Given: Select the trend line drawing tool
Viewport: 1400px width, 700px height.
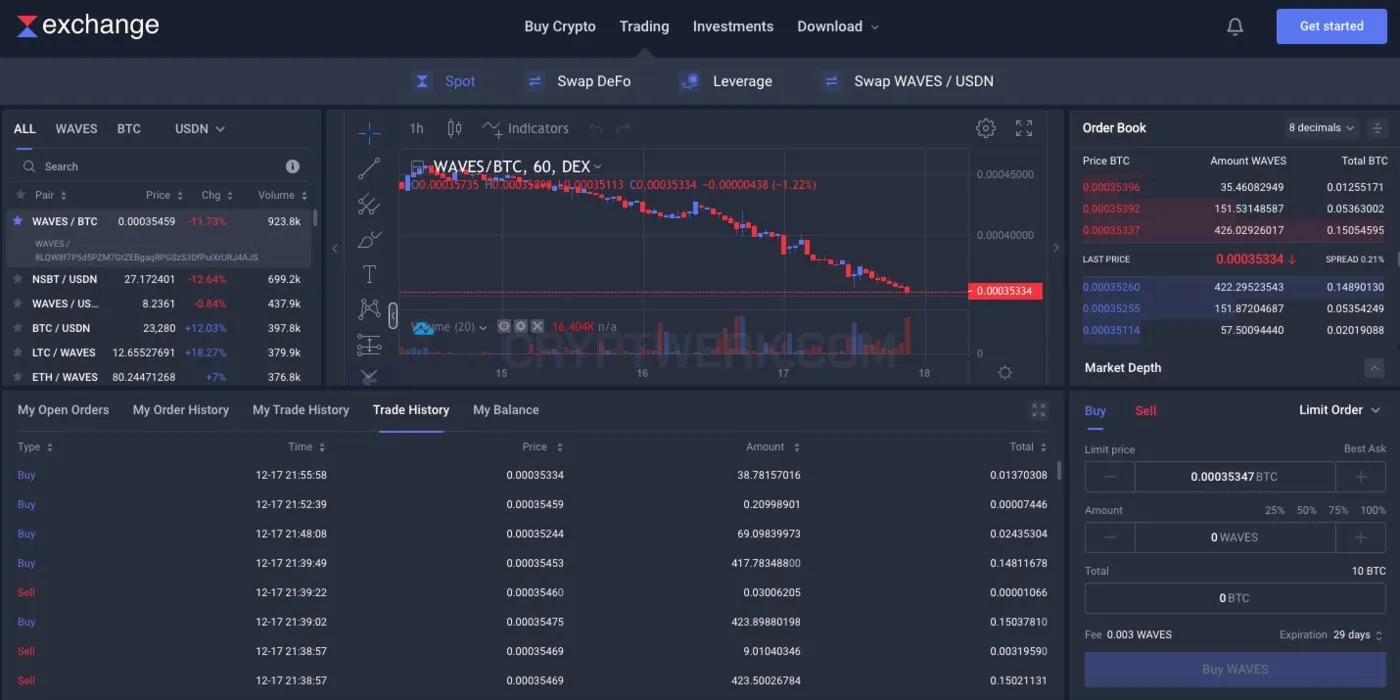Looking at the screenshot, I should [x=369, y=169].
